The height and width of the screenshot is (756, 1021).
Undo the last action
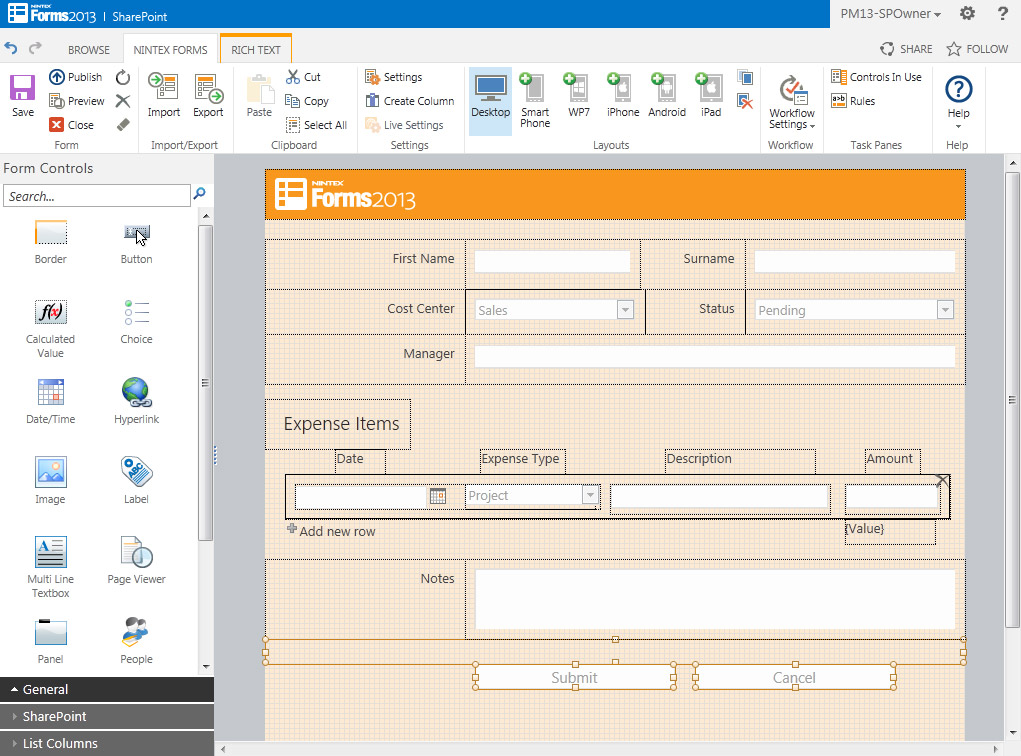coord(11,48)
